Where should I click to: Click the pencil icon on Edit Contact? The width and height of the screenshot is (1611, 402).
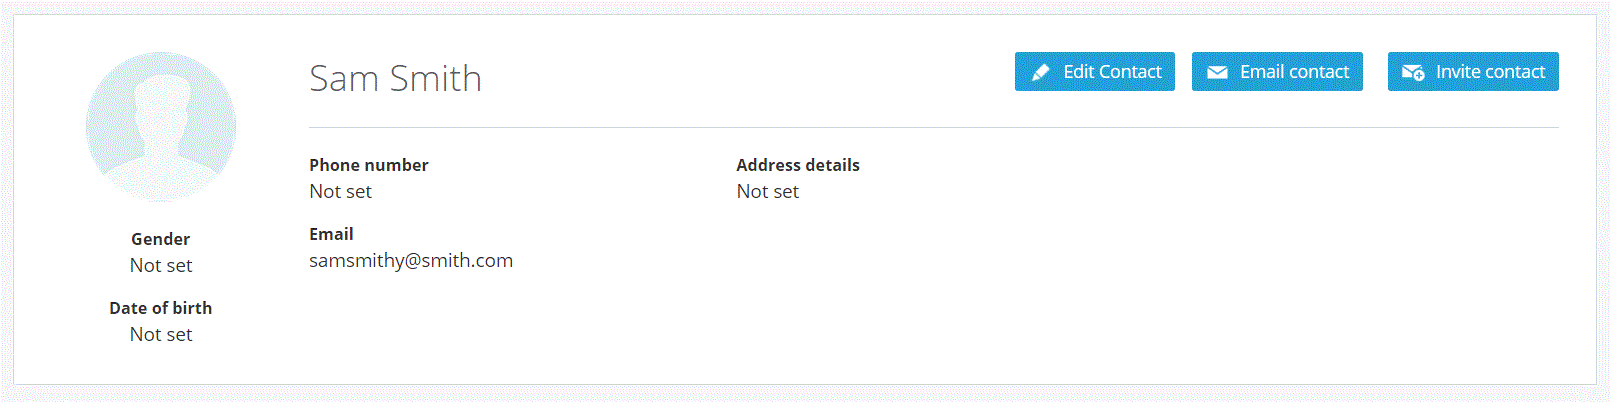click(1040, 72)
